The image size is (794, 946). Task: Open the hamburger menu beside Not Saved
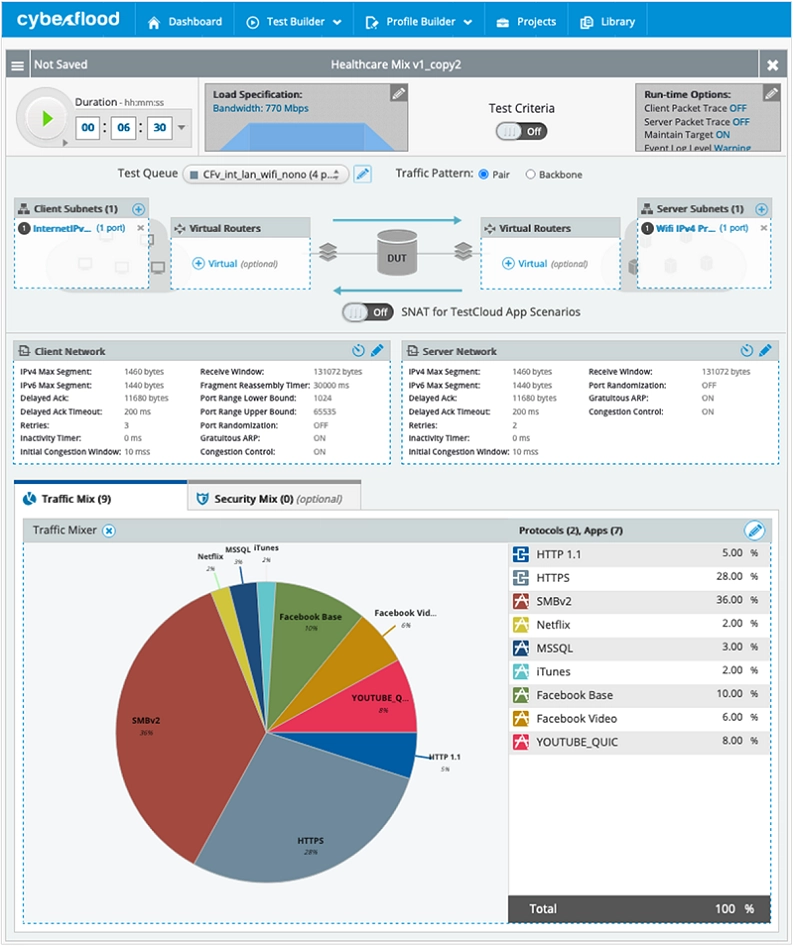[x=17, y=65]
